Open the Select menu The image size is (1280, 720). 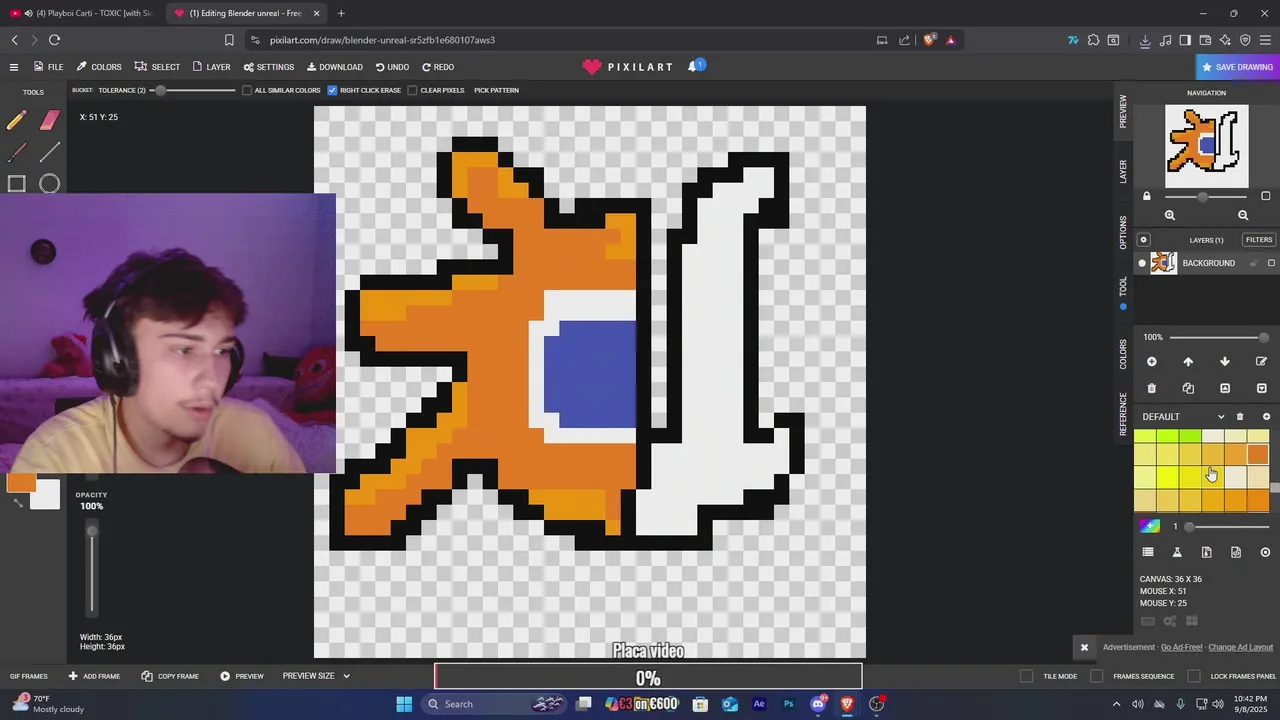158,67
